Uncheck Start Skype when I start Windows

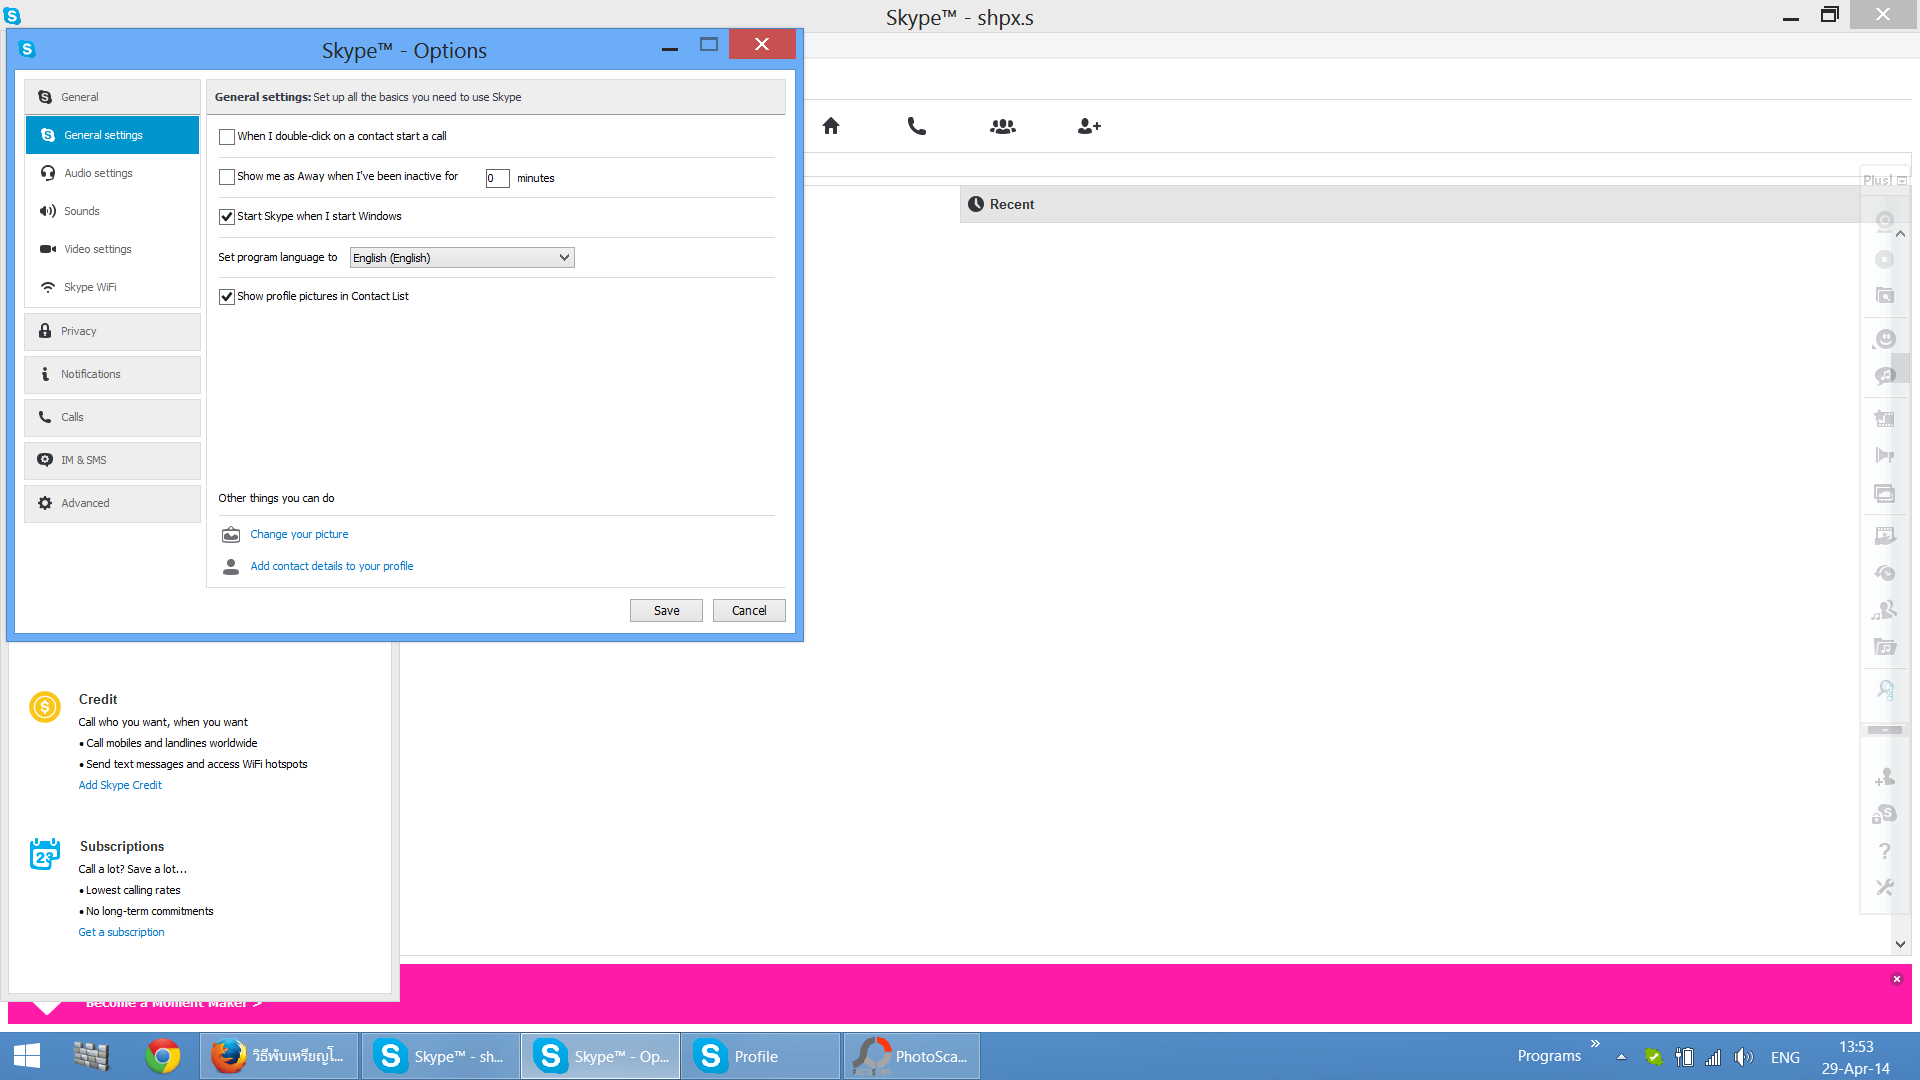[227, 217]
